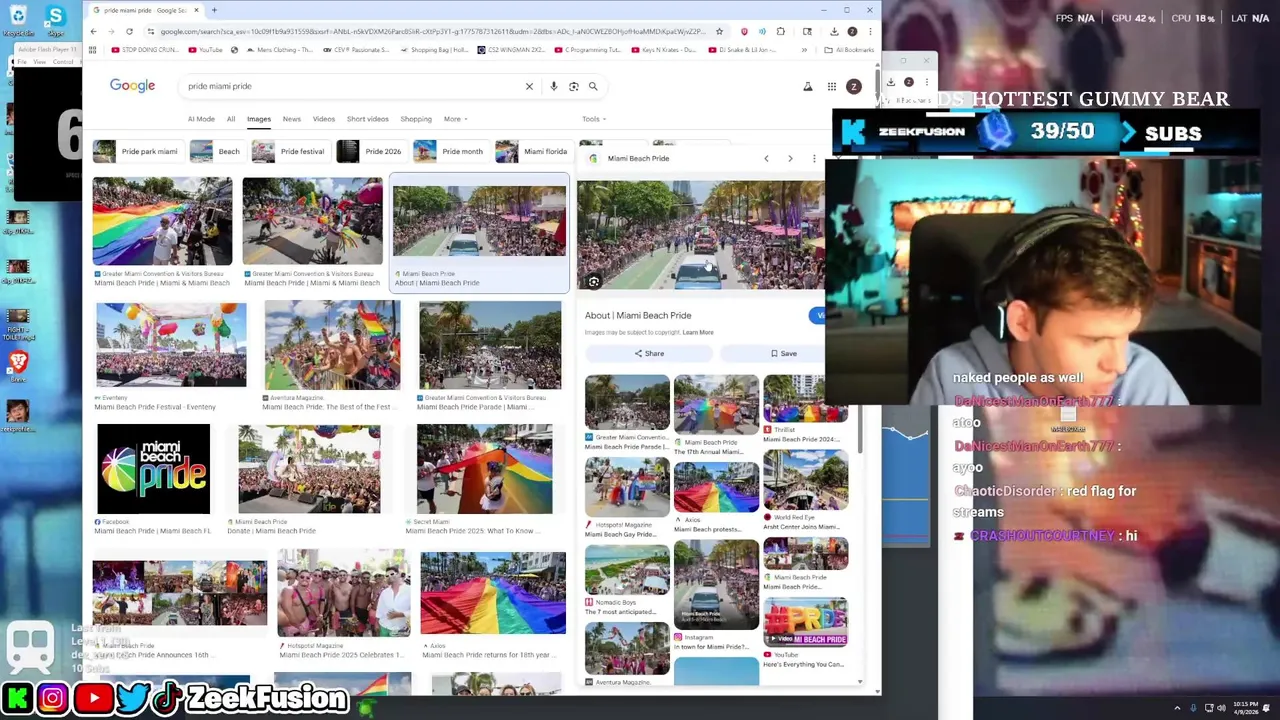Open Secret Miami rainbow flag thumbnail
This screenshot has width=1280, height=720.
click(x=485, y=469)
